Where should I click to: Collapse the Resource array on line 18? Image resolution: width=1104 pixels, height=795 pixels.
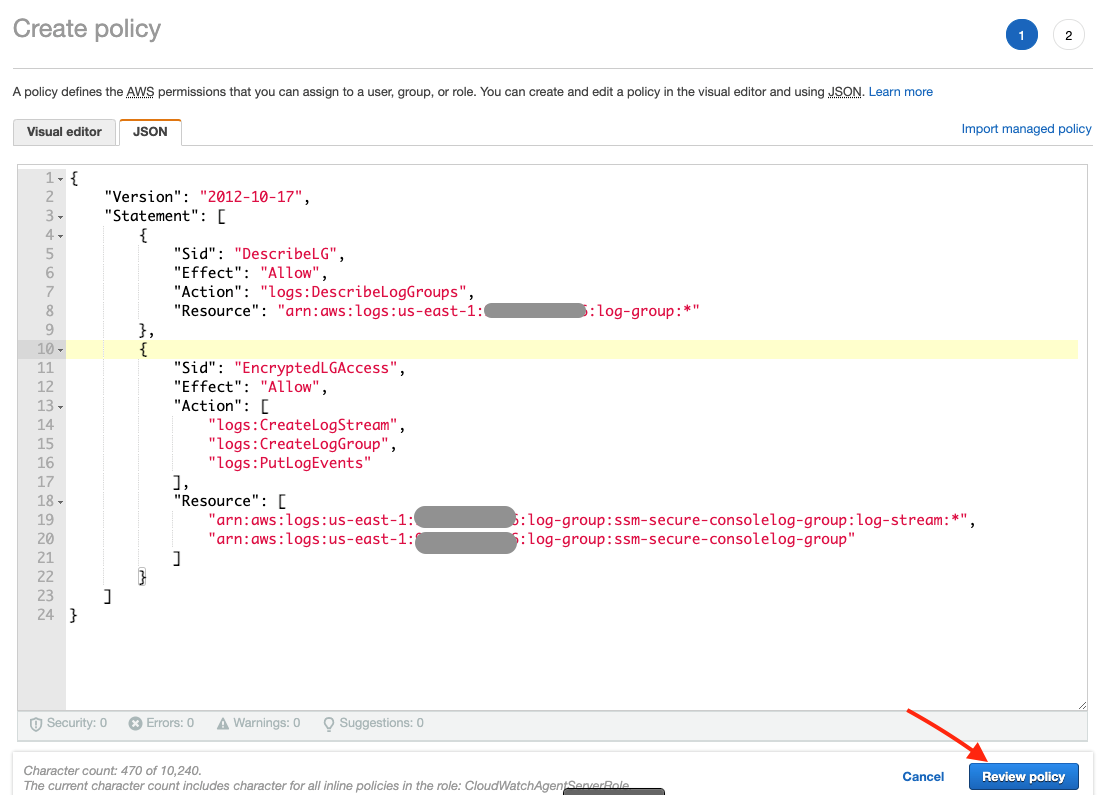(x=58, y=500)
